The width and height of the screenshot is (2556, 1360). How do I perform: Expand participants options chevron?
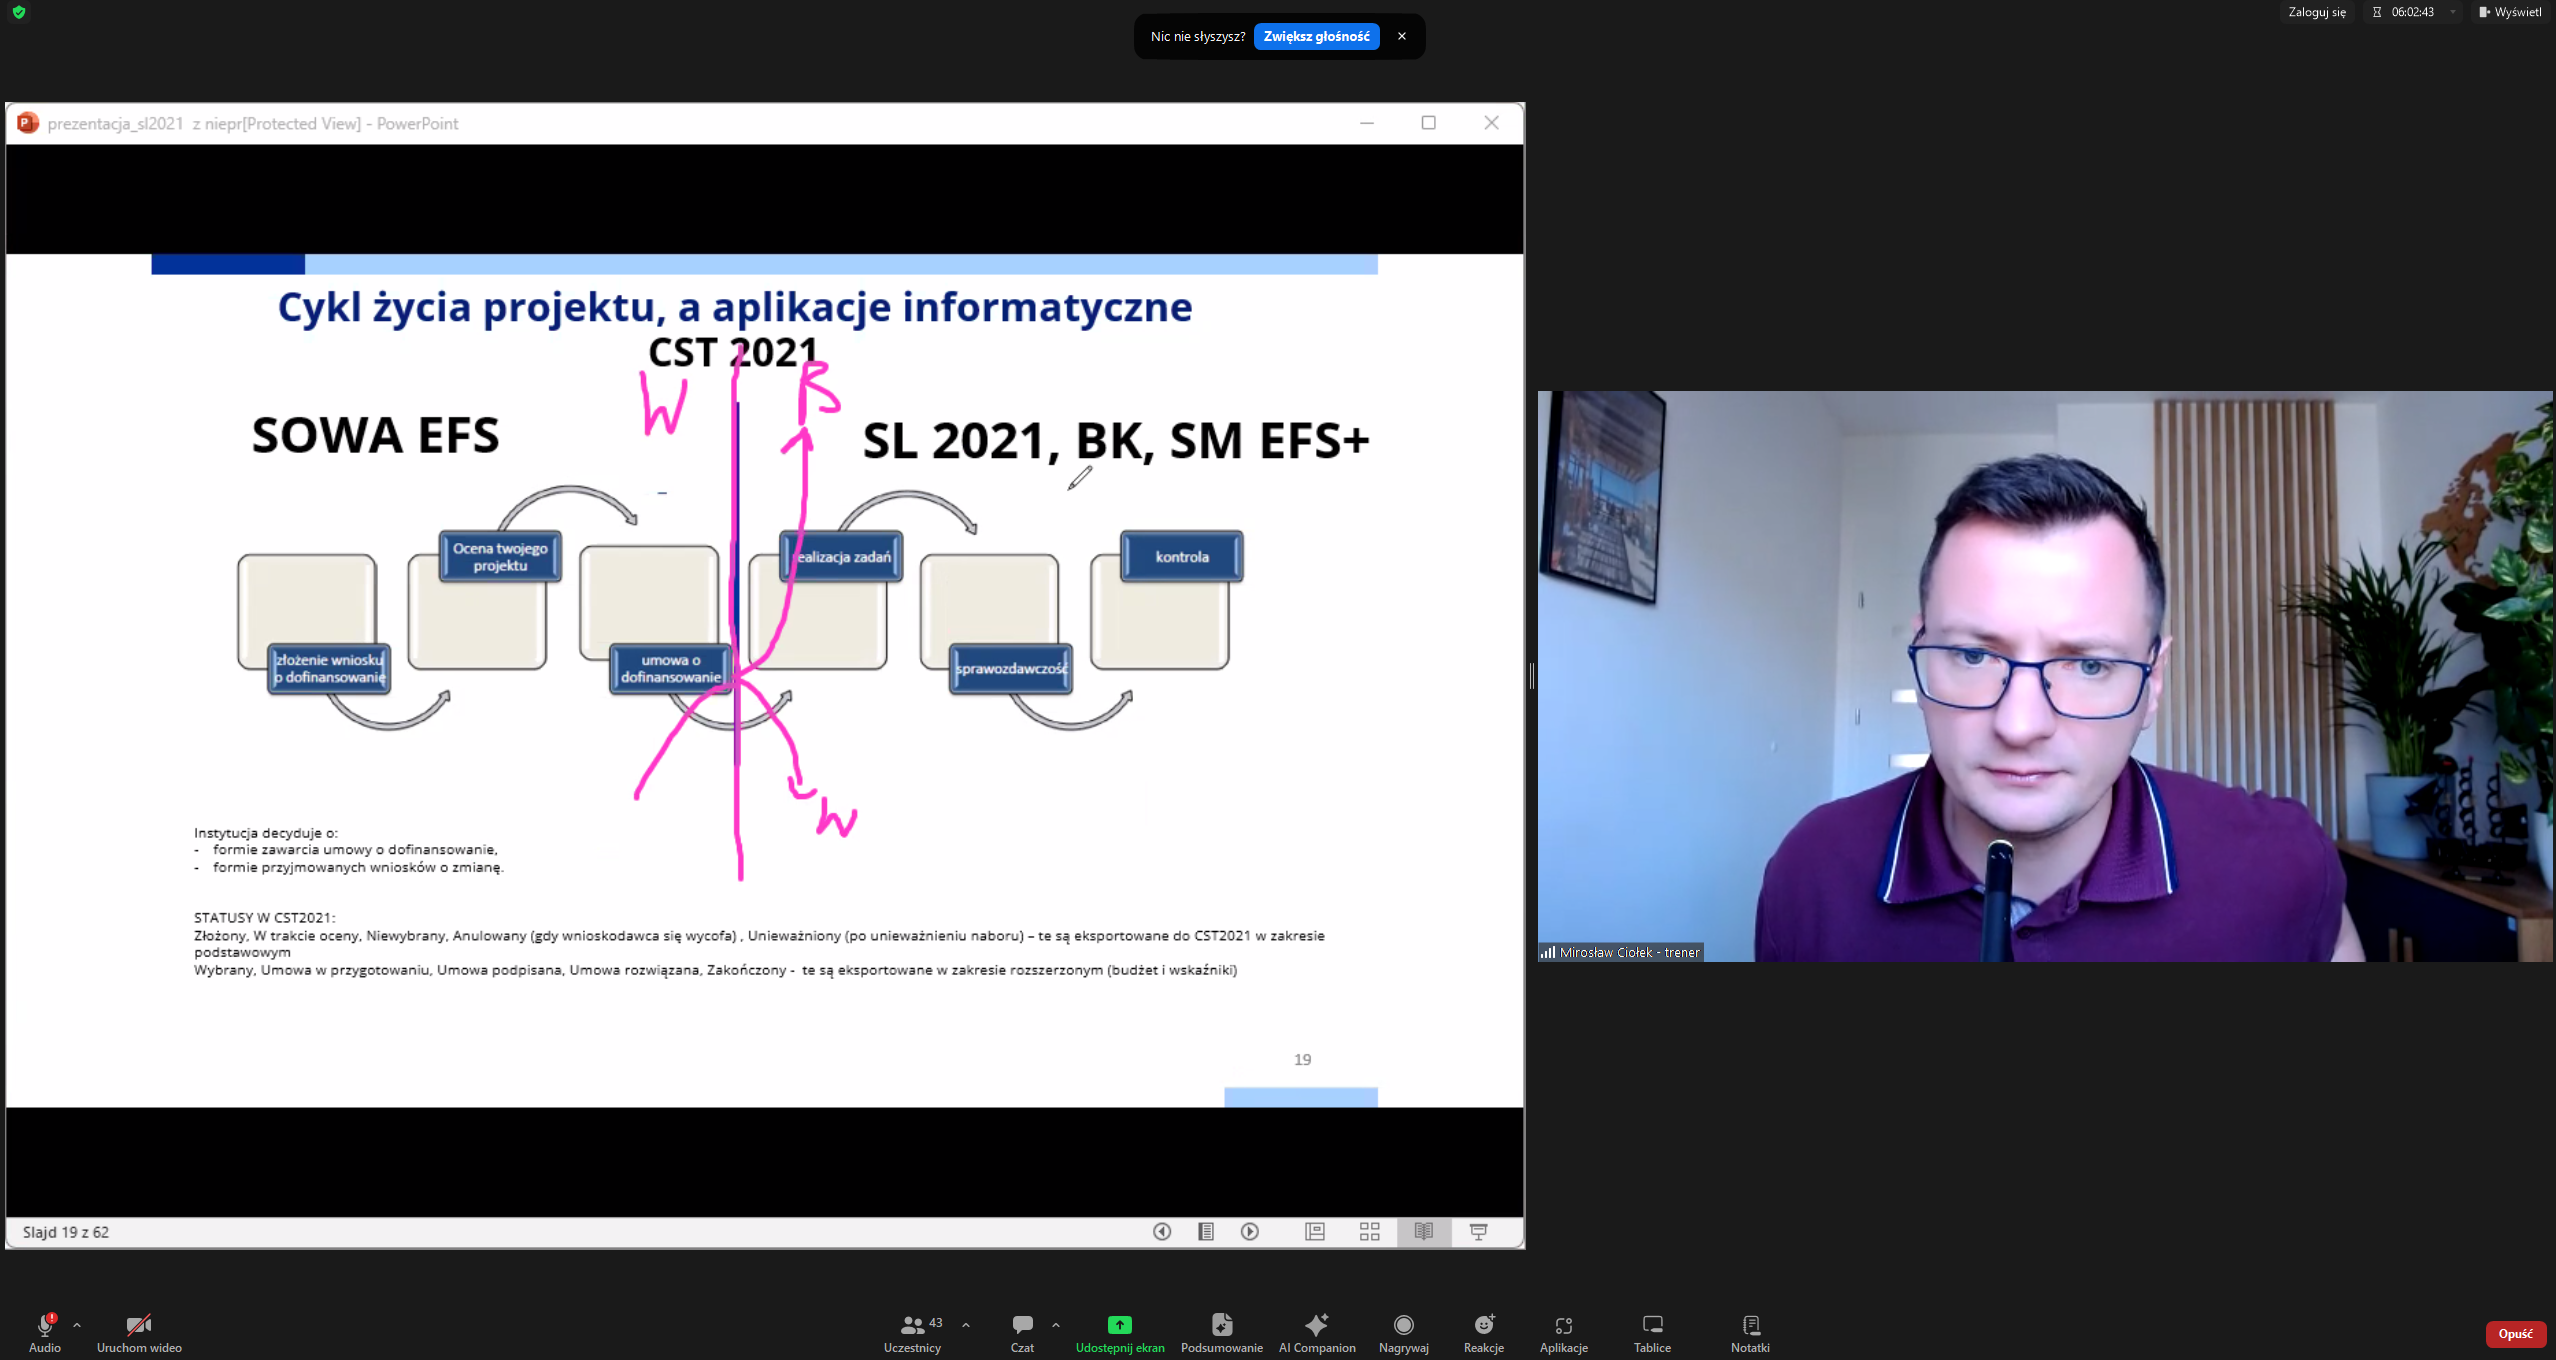(x=965, y=1325)
